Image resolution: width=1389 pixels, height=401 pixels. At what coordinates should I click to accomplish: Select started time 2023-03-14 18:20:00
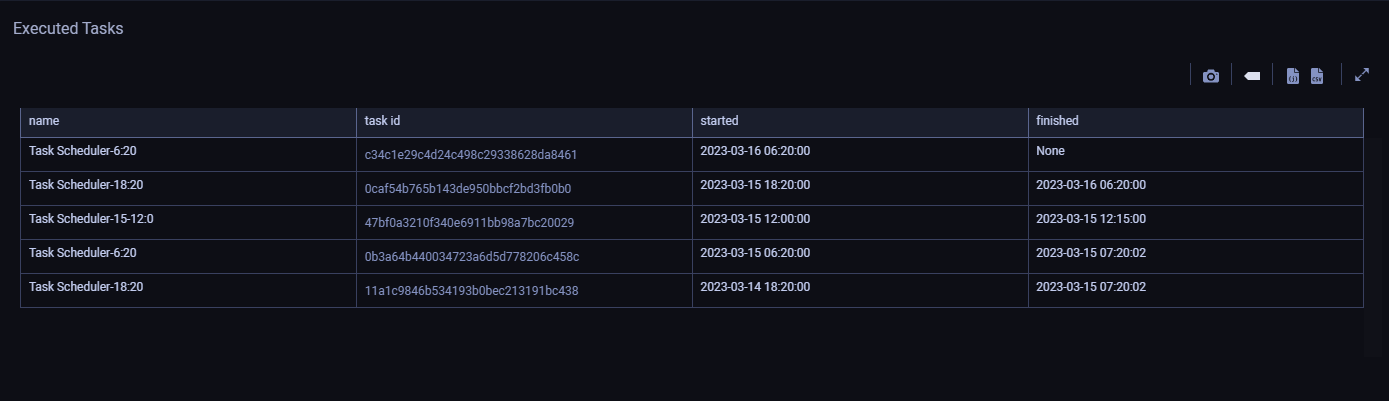[755, 287]
